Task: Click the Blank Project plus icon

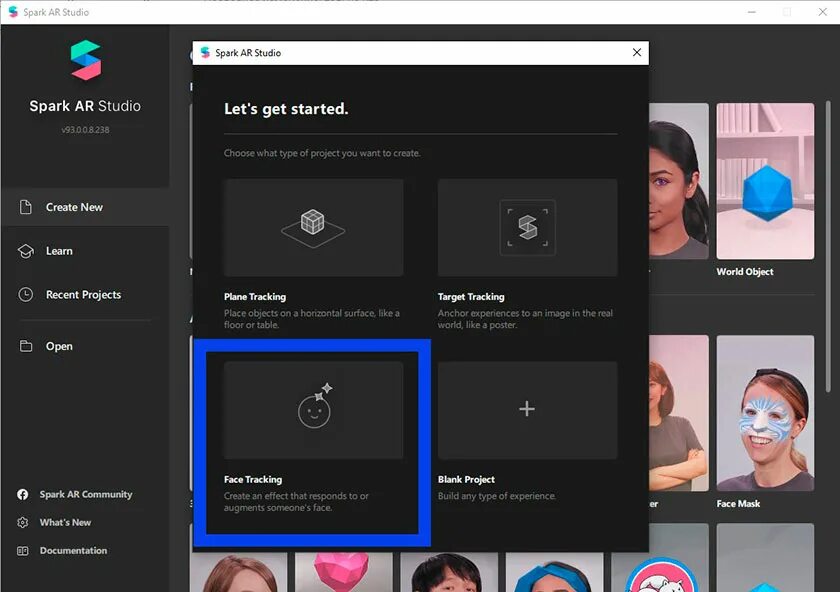Action: pos(527,409)
